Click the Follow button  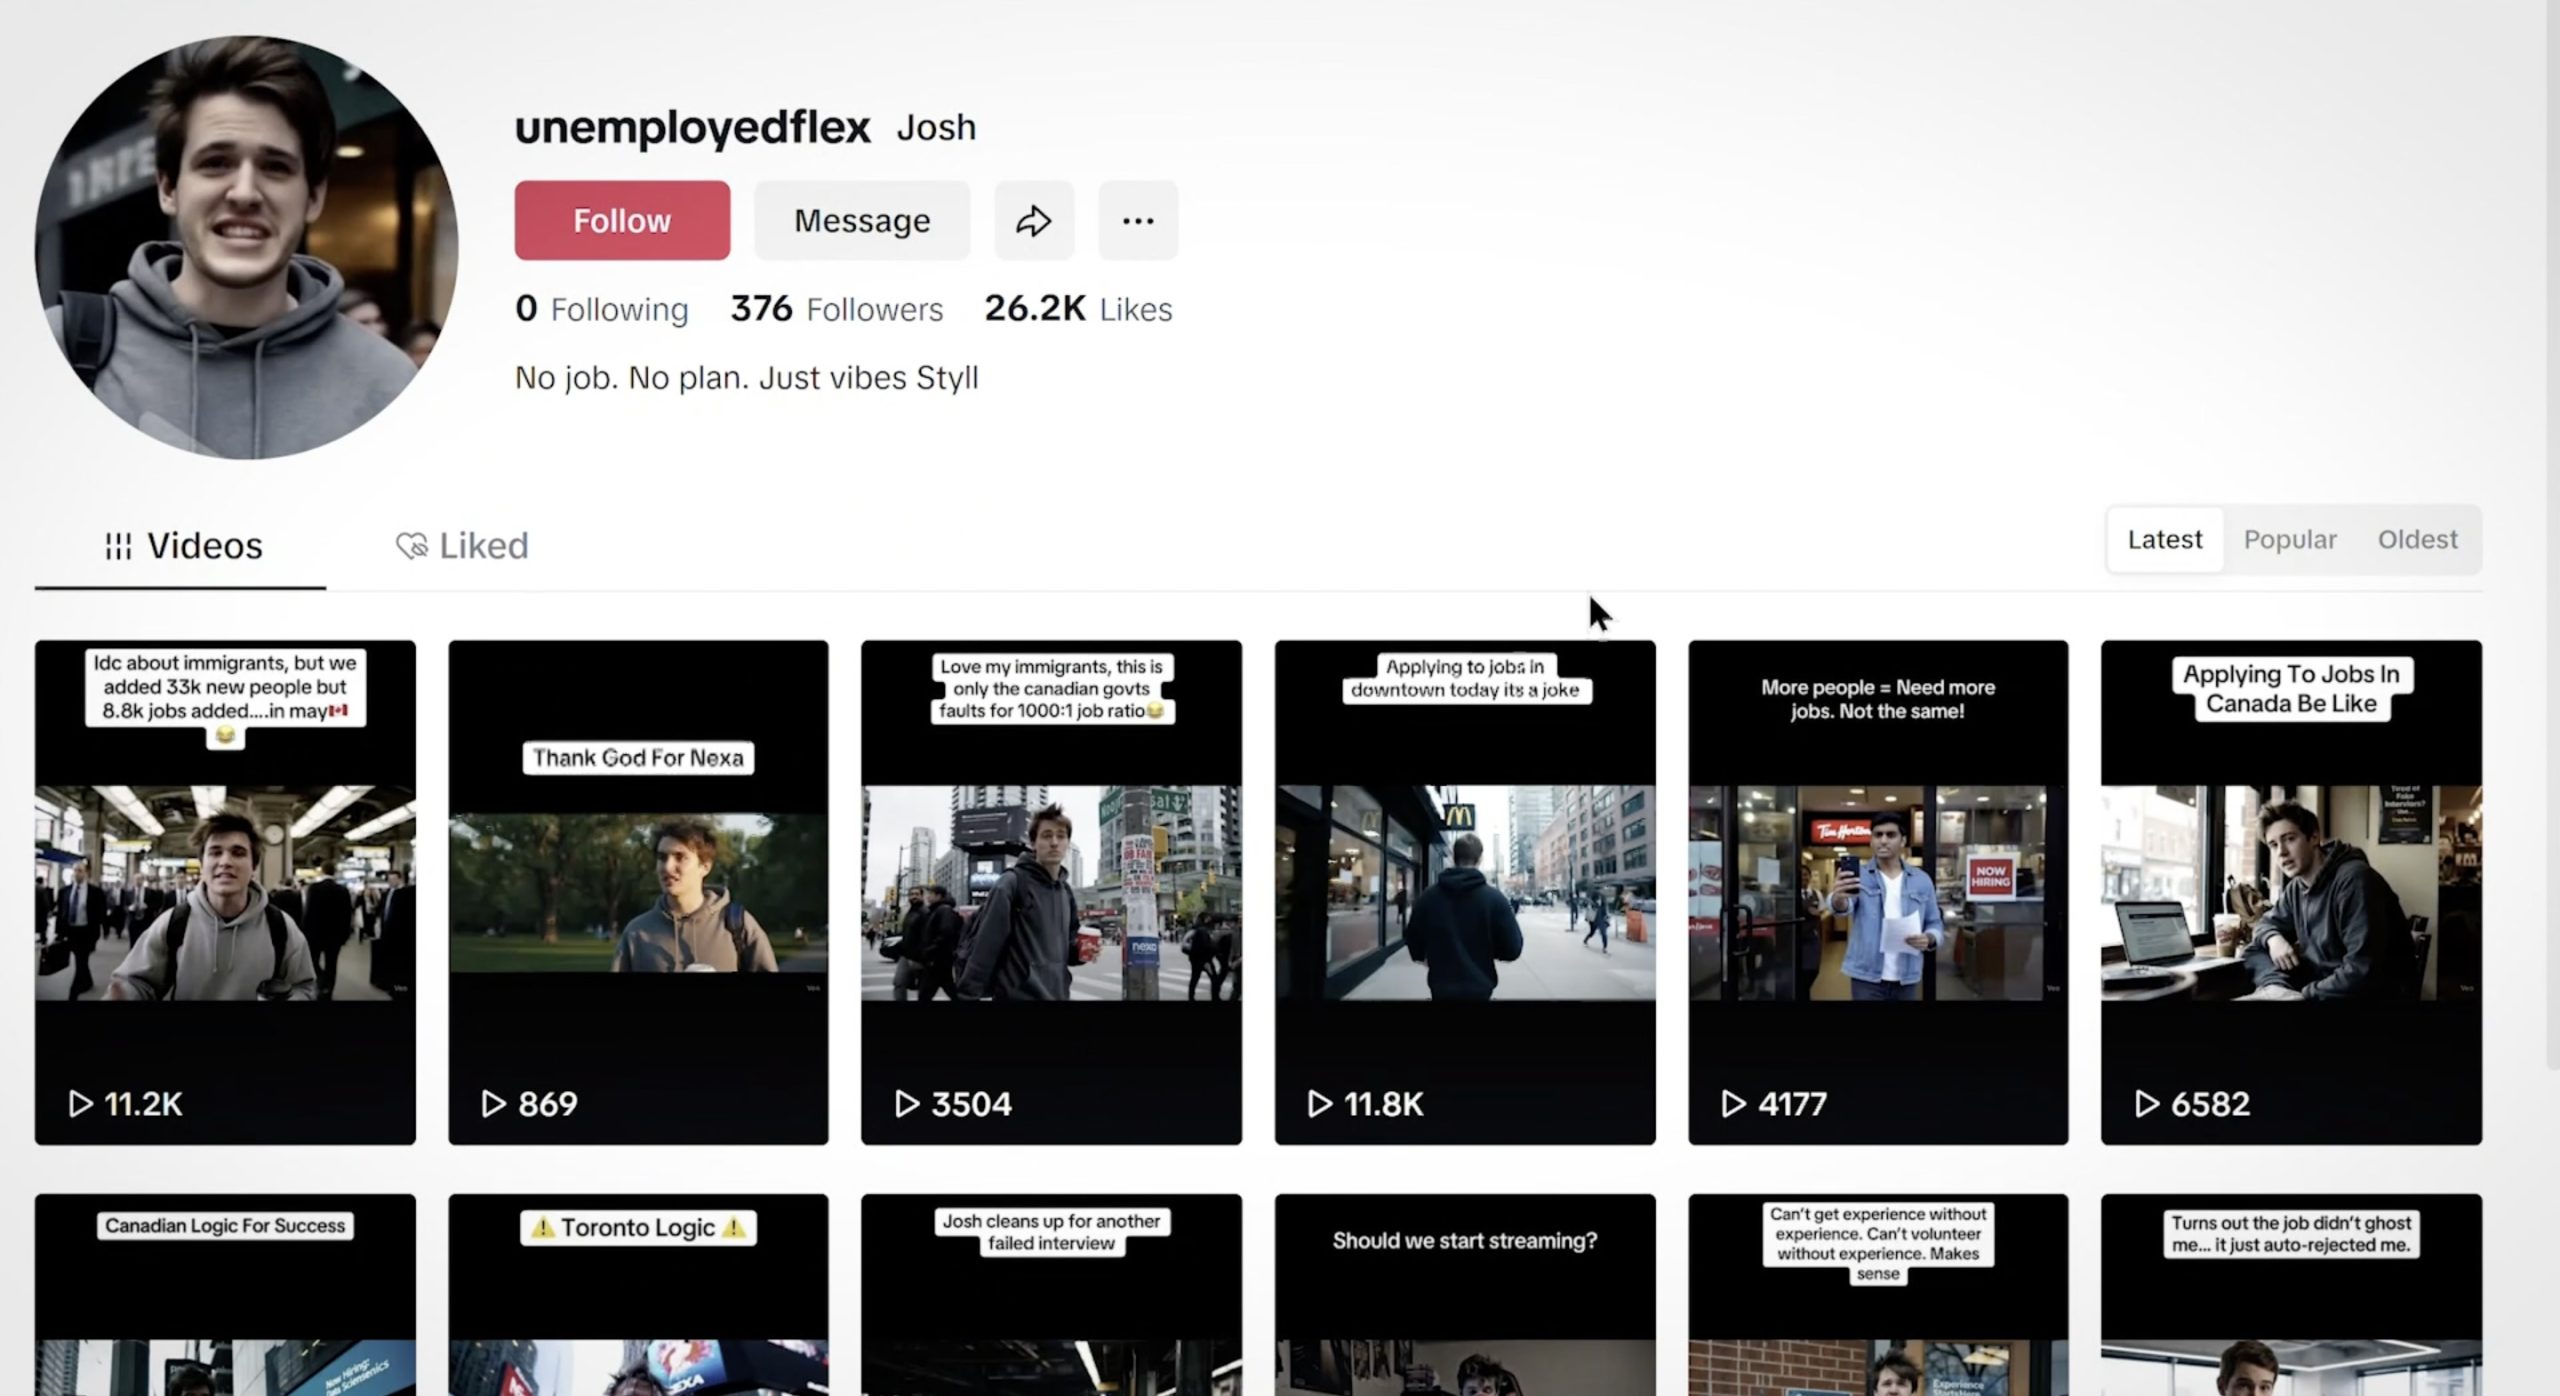point(621,220)
